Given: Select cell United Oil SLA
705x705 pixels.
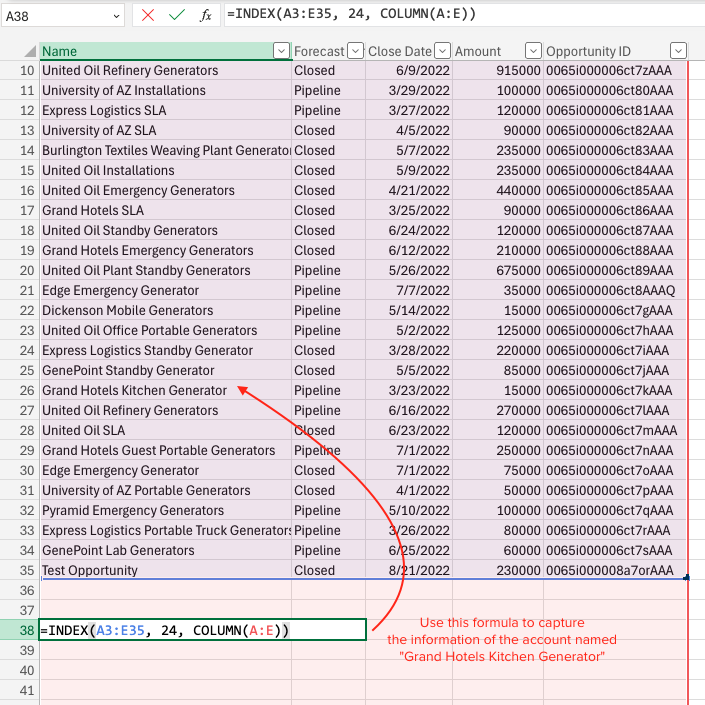Looking at the screenshot, I should click(165, 430).
